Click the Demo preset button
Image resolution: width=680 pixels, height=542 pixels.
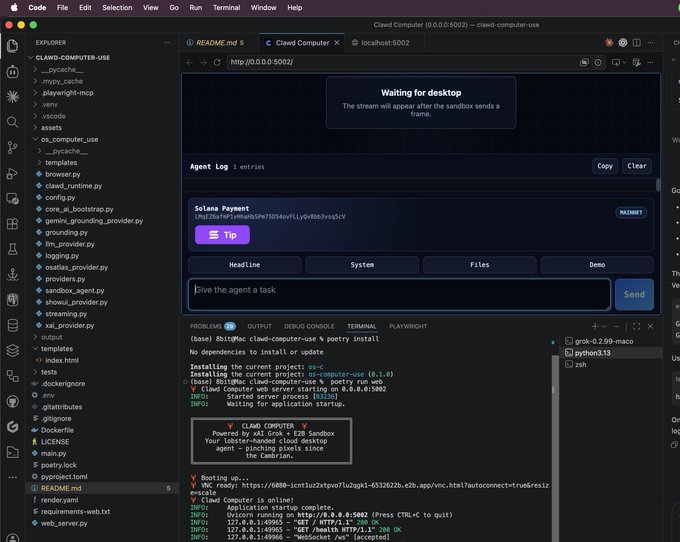[x=597, y=264]
